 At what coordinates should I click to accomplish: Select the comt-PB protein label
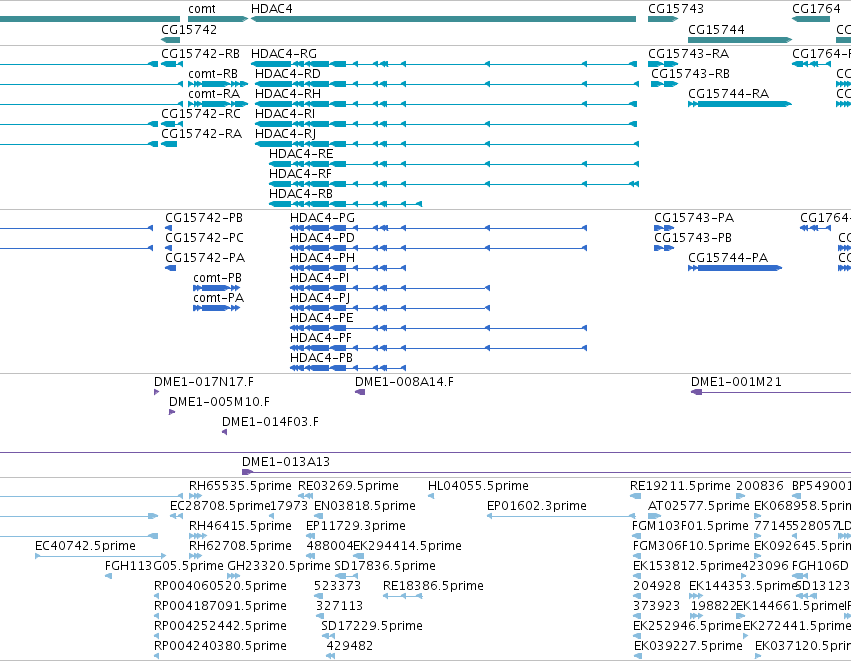218,278
